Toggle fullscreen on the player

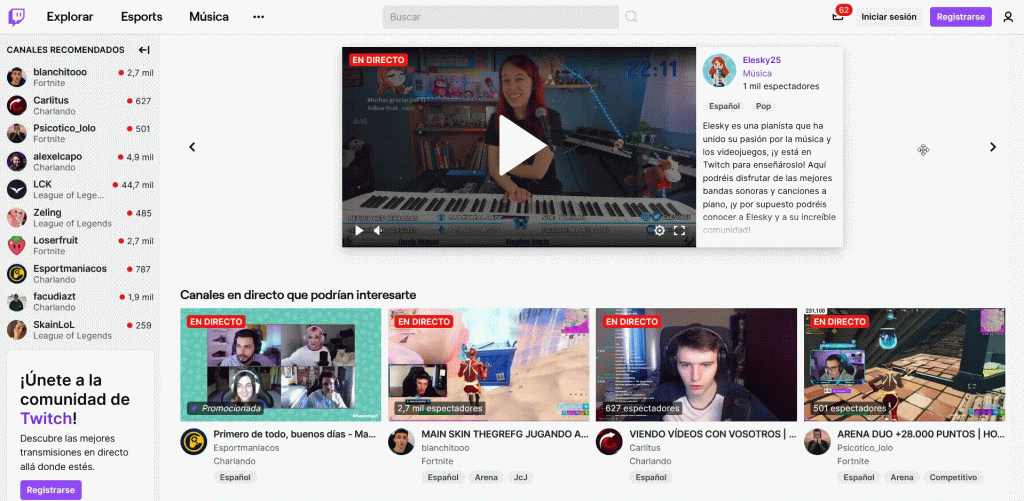point(679,230)
